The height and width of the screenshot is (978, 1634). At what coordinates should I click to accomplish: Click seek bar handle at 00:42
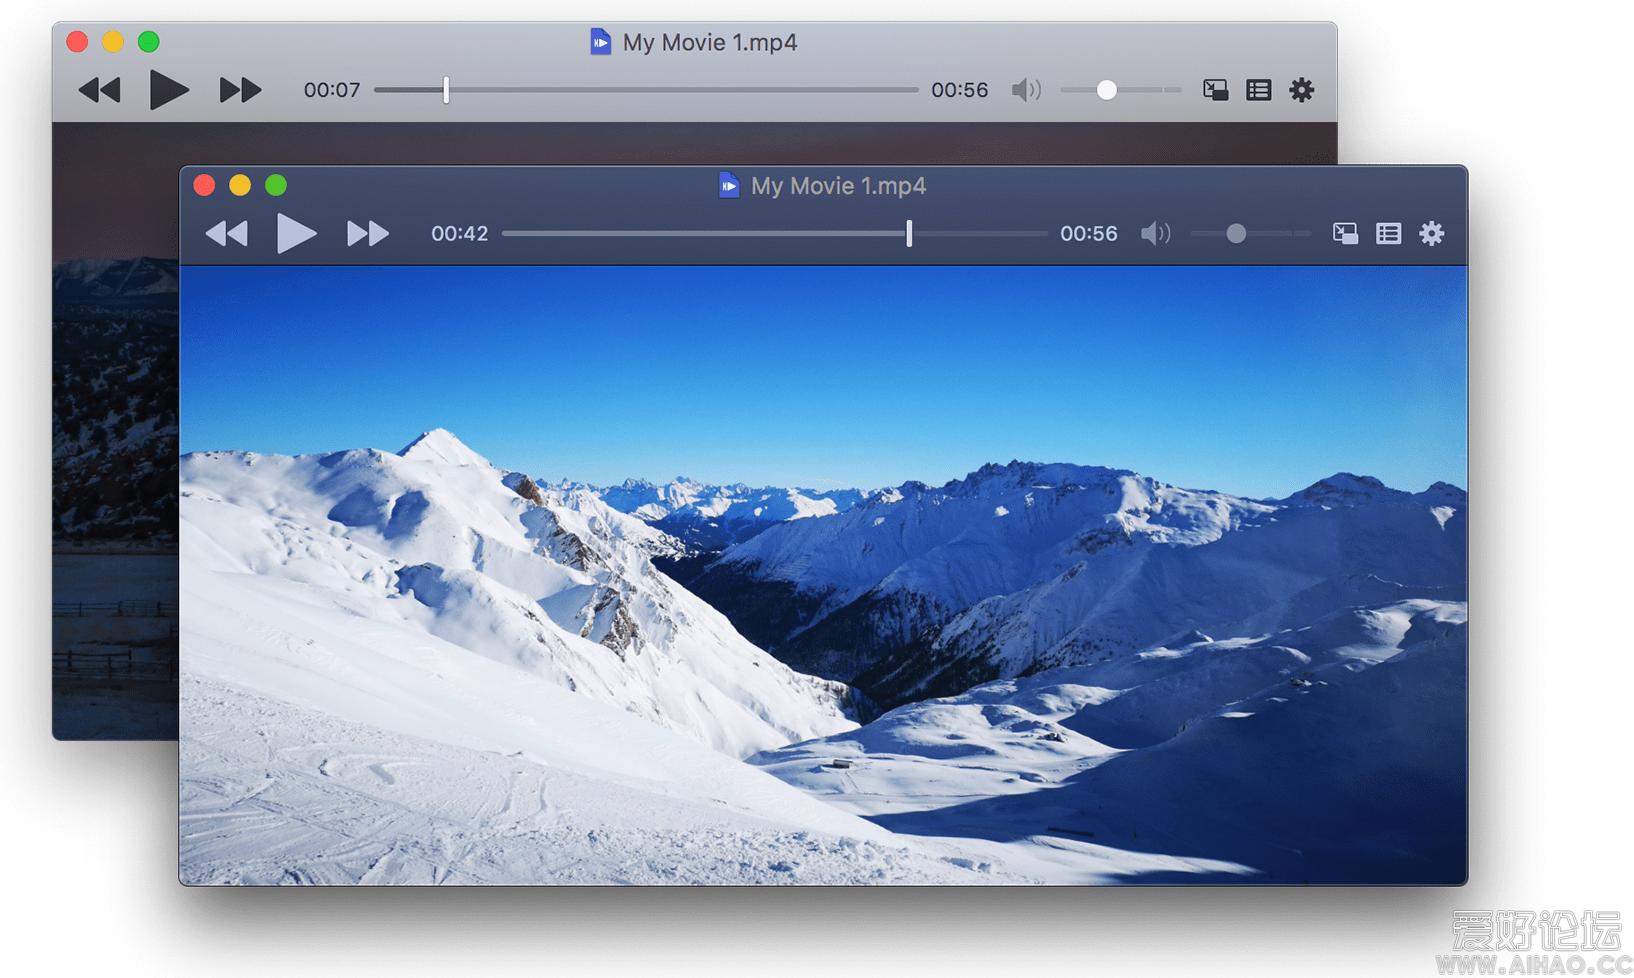[x=909, y=234]
